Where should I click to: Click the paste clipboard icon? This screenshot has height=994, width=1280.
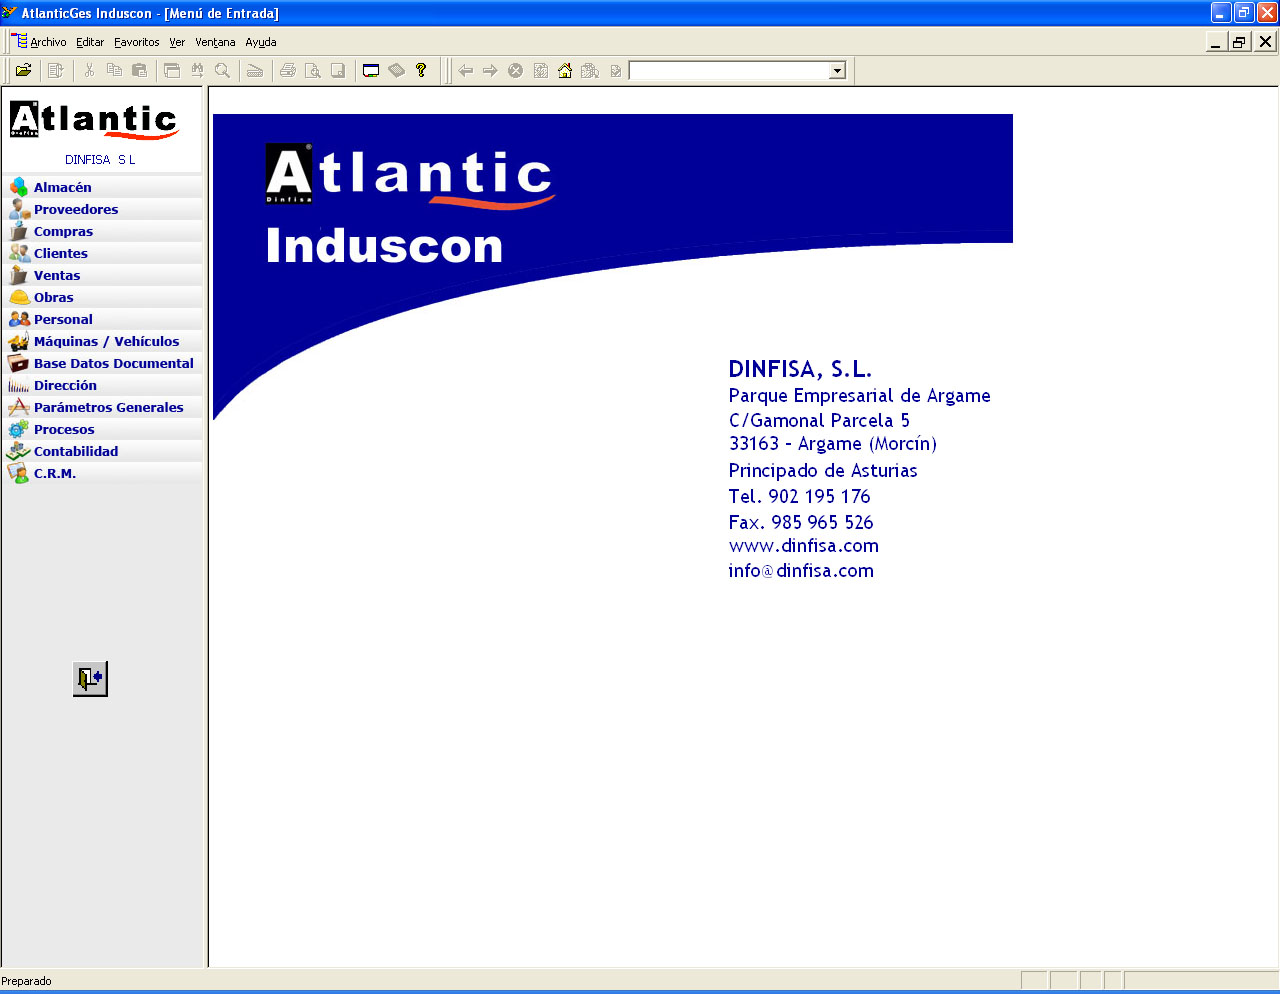(139, 70)
